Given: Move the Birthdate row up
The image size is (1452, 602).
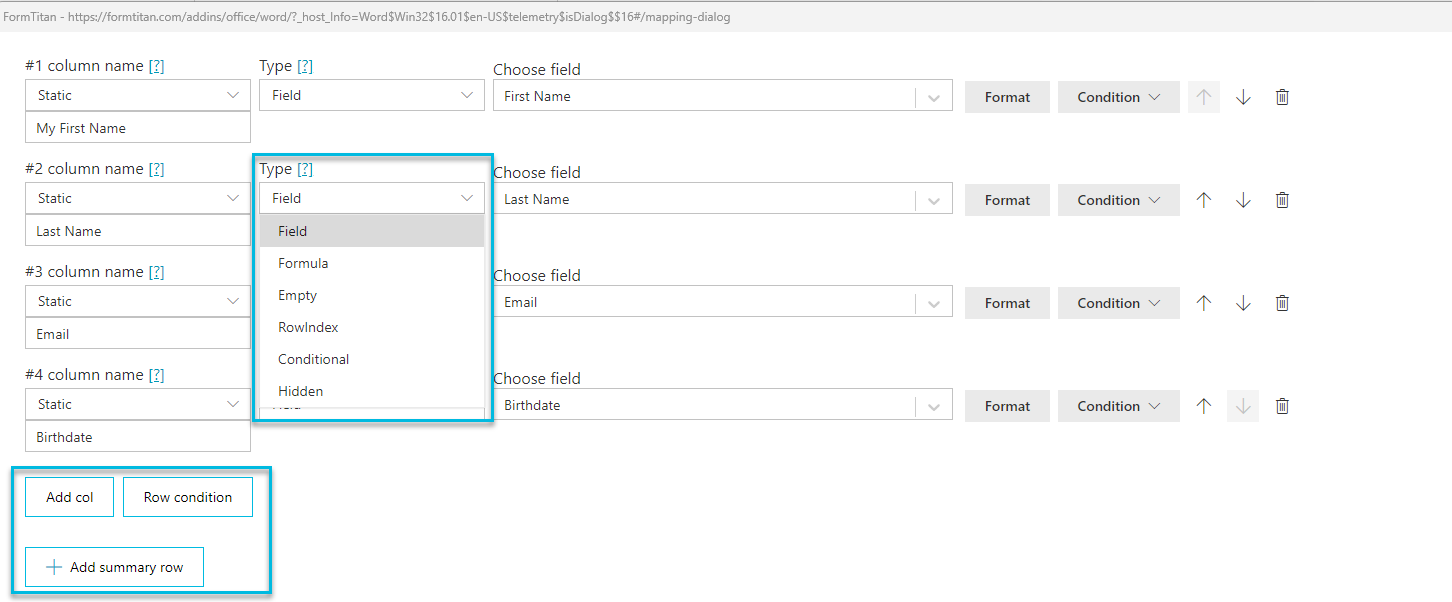Looking at the screenshot, I should [1203, 405].
